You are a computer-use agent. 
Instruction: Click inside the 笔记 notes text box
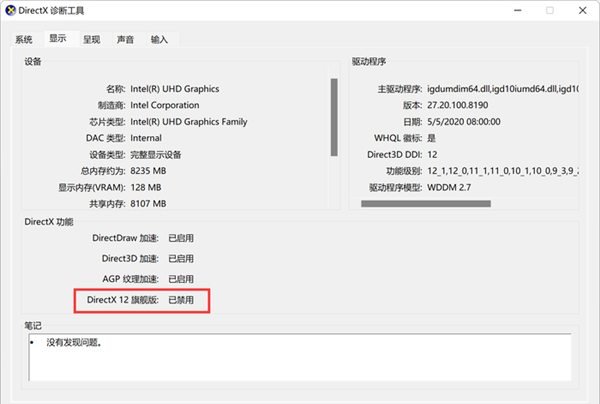300,357
